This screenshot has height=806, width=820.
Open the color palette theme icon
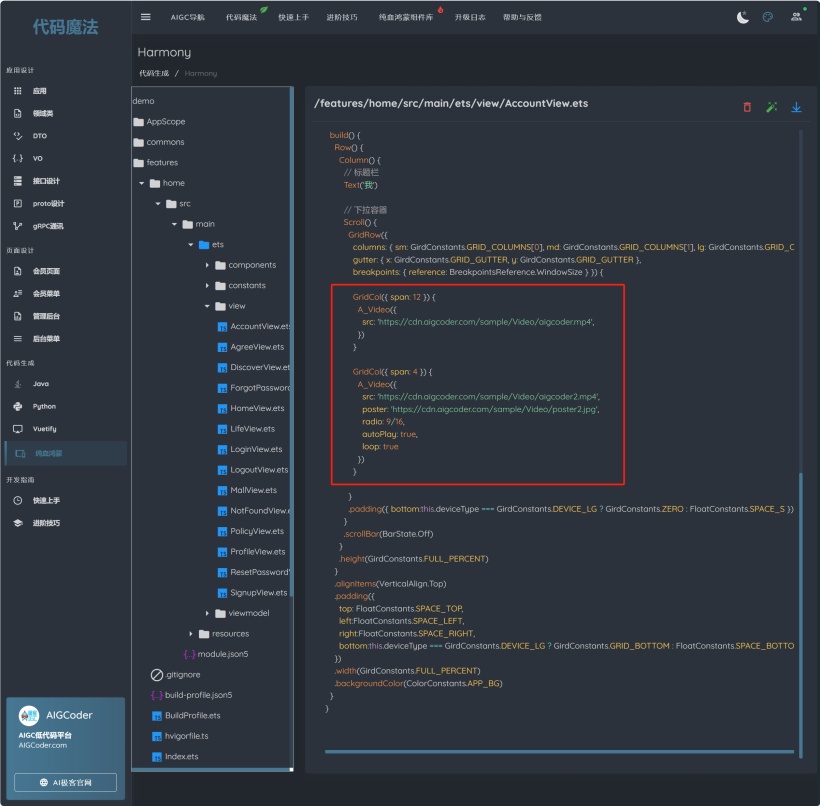[768, 17]
